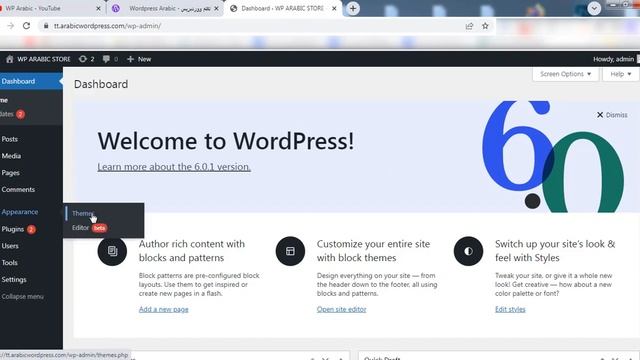
Task: Click the forward navigation arrow in browser
Action: [x=11, y=26]
